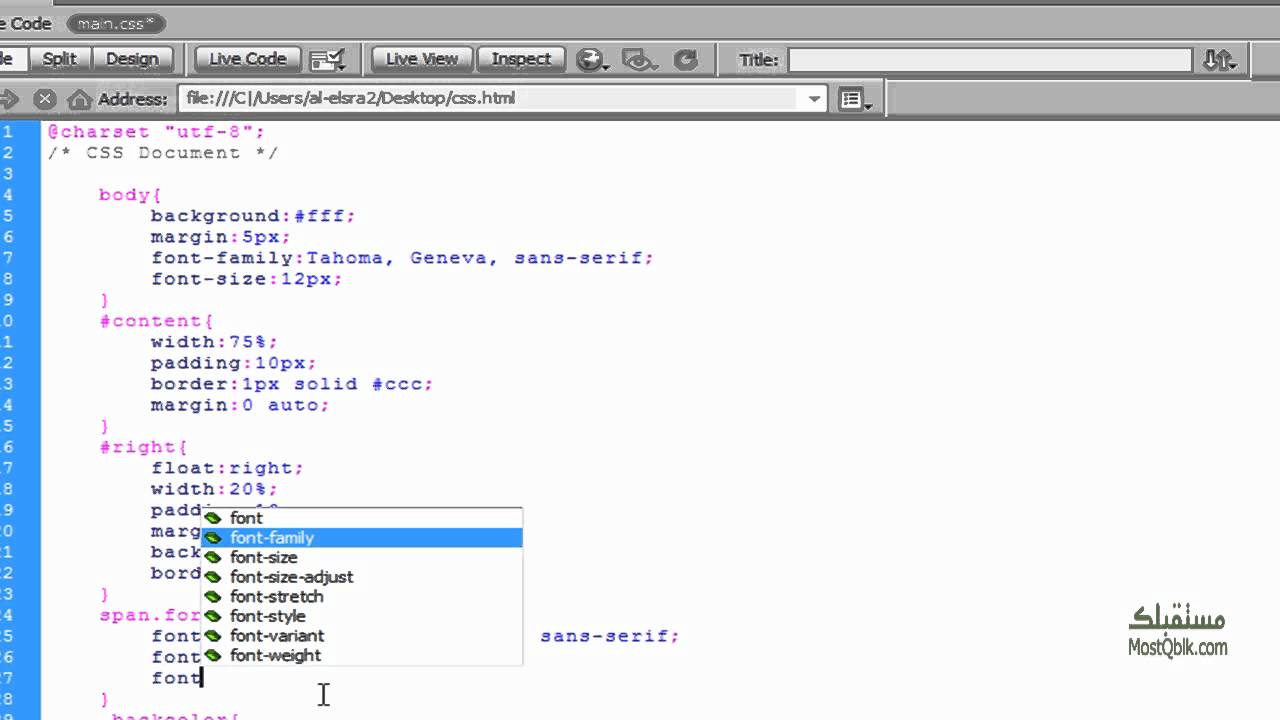Click the Title input field
Viewport: 1280px width, 720px height.
[x=990, y=60]
